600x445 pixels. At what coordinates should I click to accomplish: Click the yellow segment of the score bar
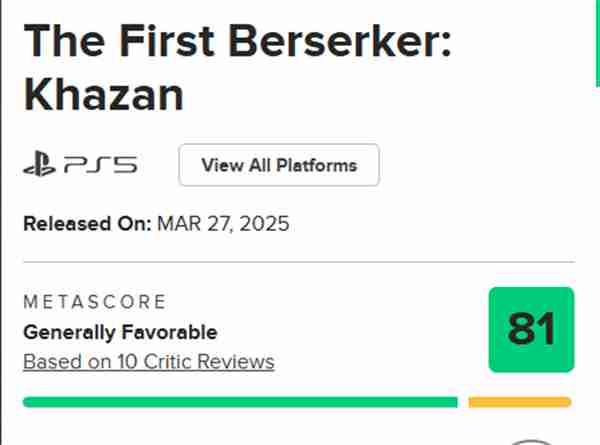[x=519, y=402]
